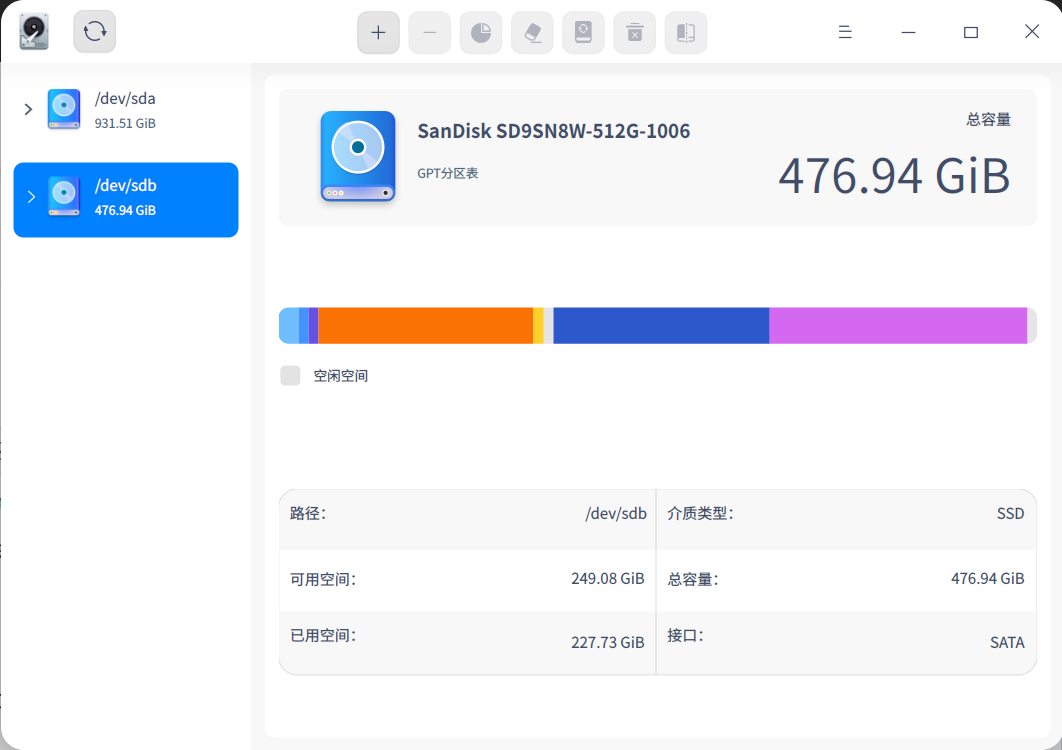Expand the /dev/sda tree arrow
This screenshot has height=750, width=1062.
[x=28, y=110]
